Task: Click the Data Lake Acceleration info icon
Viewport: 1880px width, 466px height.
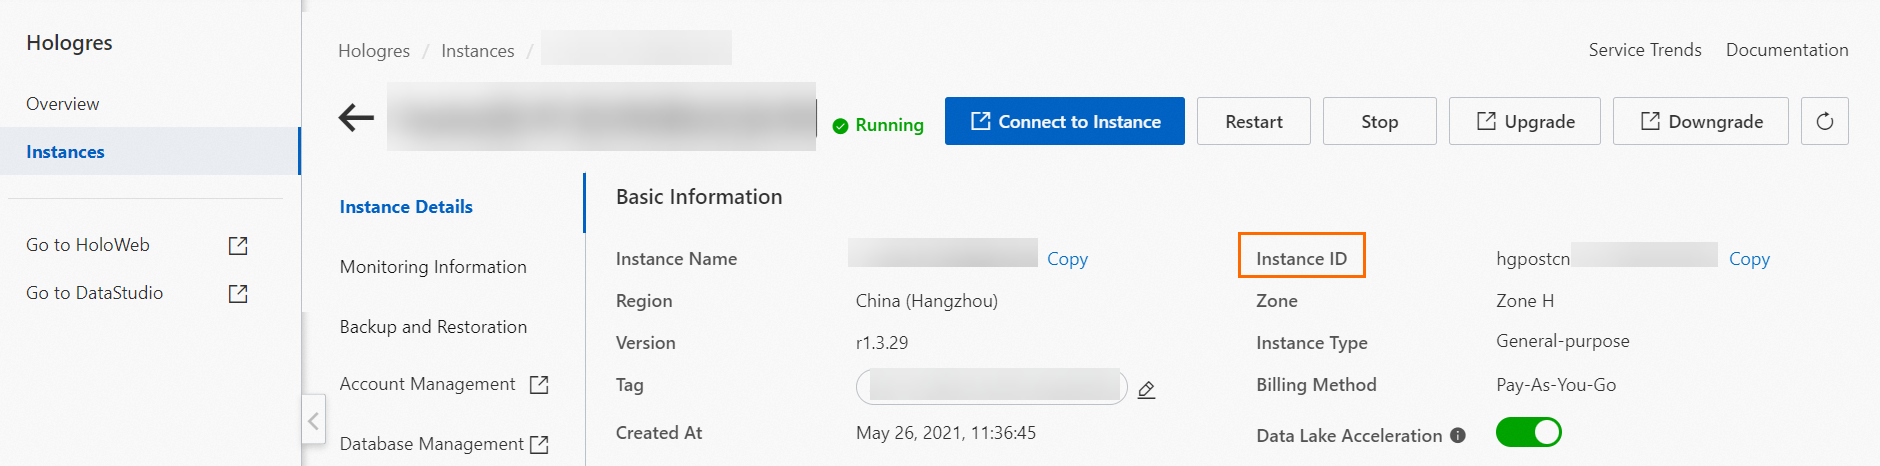Action: (x=1458, y=435)
